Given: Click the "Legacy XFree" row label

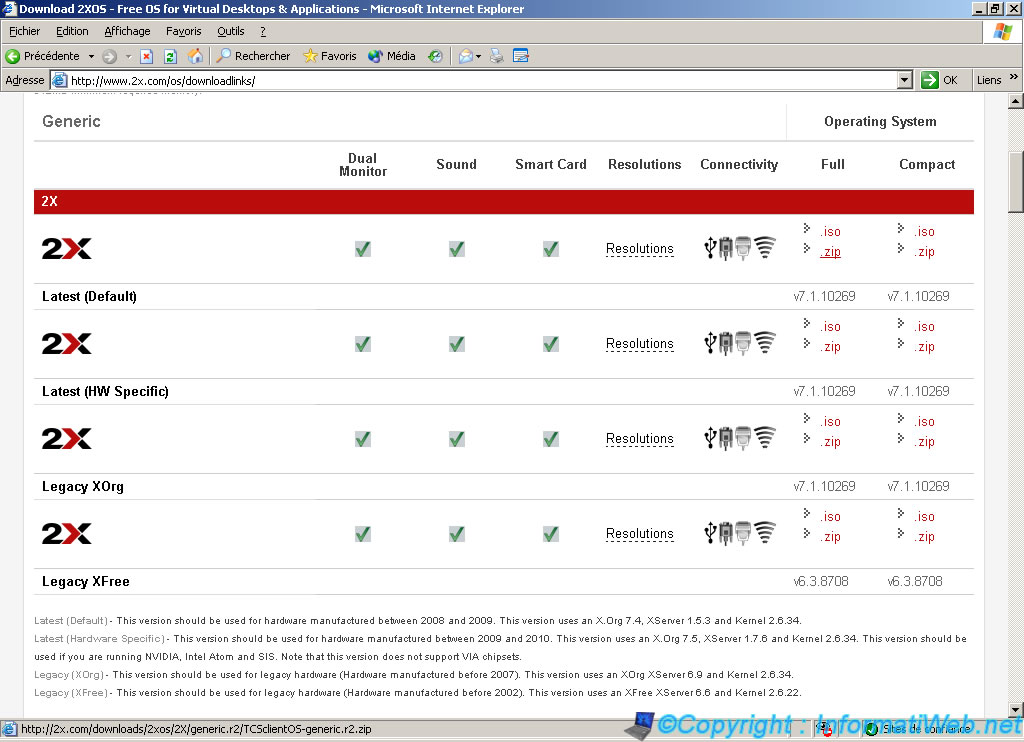Looking at the screenshot, I should click(x=86, y=581).
